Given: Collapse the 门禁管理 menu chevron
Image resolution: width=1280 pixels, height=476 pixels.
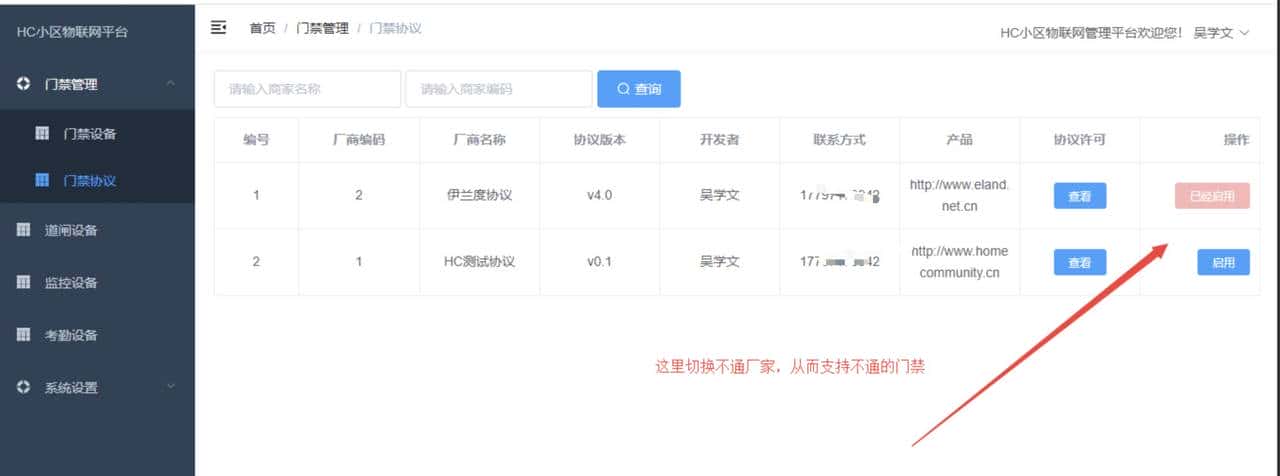Looking at the screenshot, I should click(x=171, y=84).
